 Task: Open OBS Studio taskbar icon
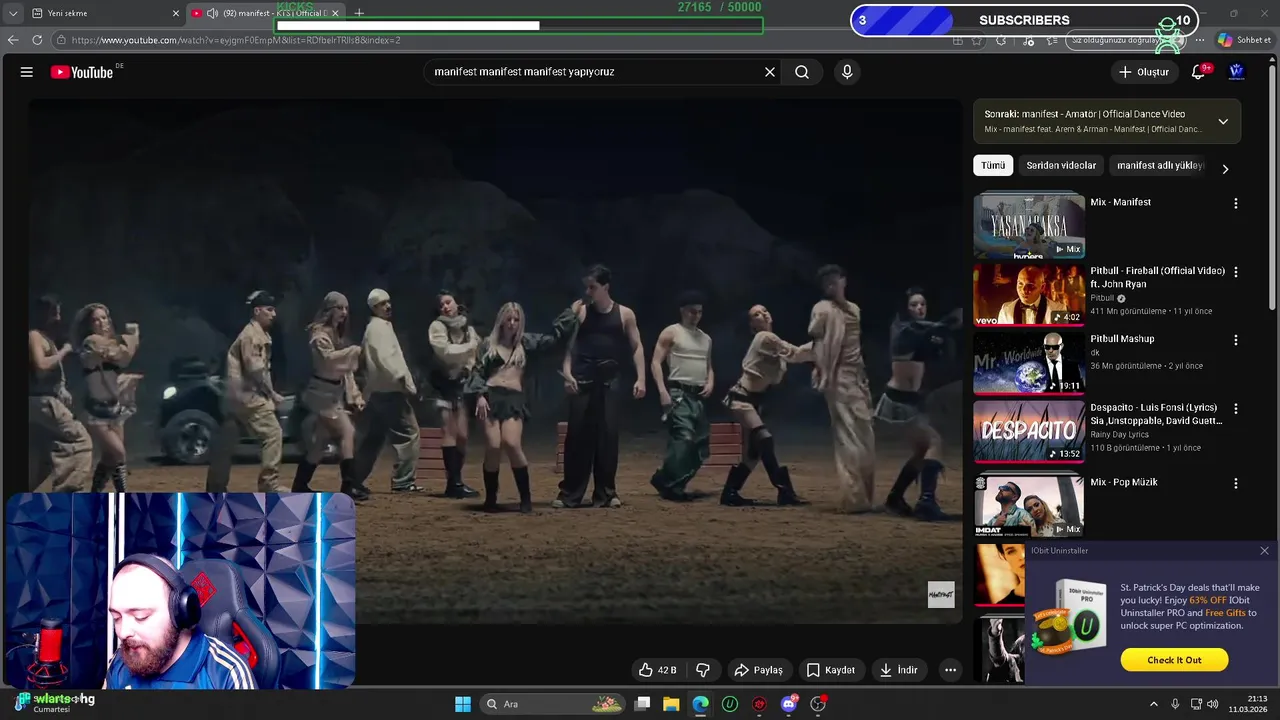pos(818,704)
